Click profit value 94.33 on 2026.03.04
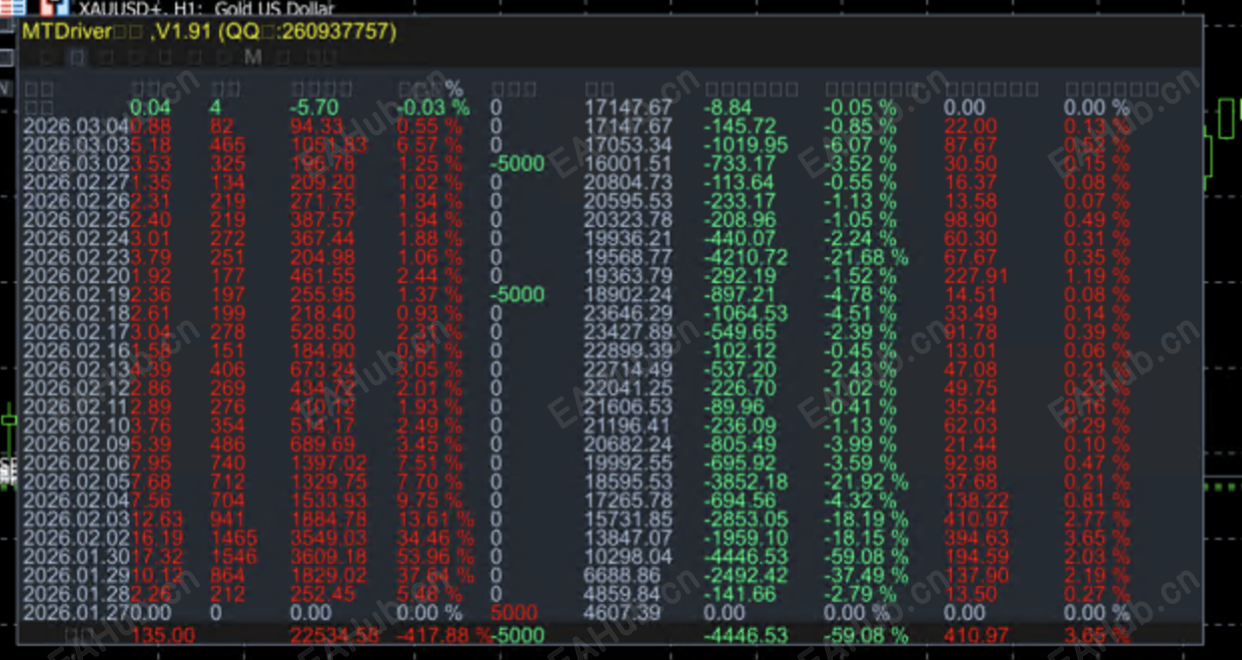Screen dimensions: 1242x660 coord(316,126)
